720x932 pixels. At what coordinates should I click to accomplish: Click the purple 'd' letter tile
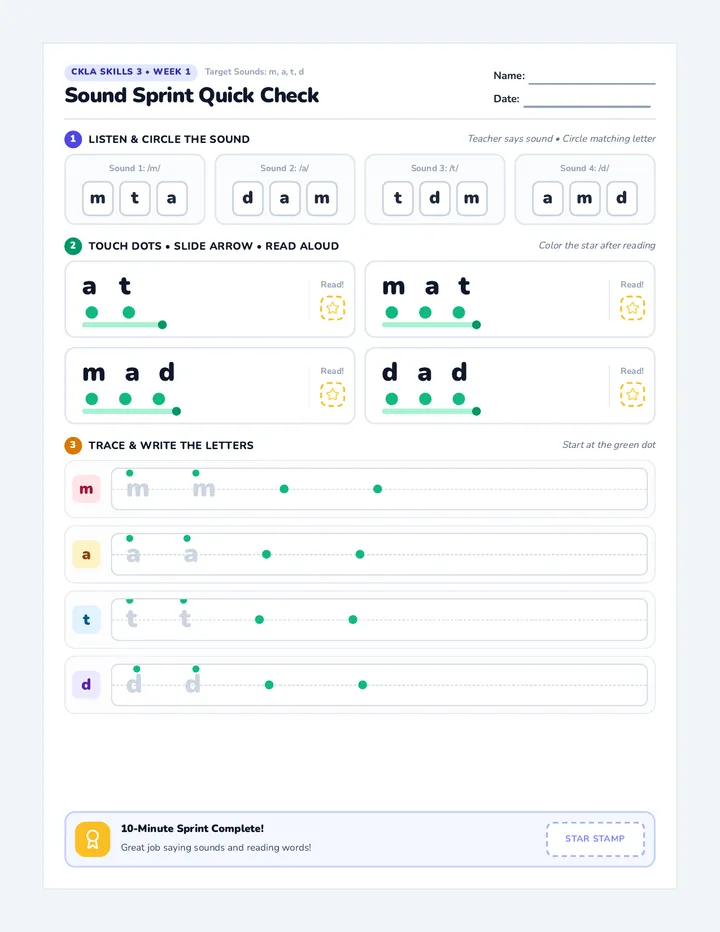point(86,685)
